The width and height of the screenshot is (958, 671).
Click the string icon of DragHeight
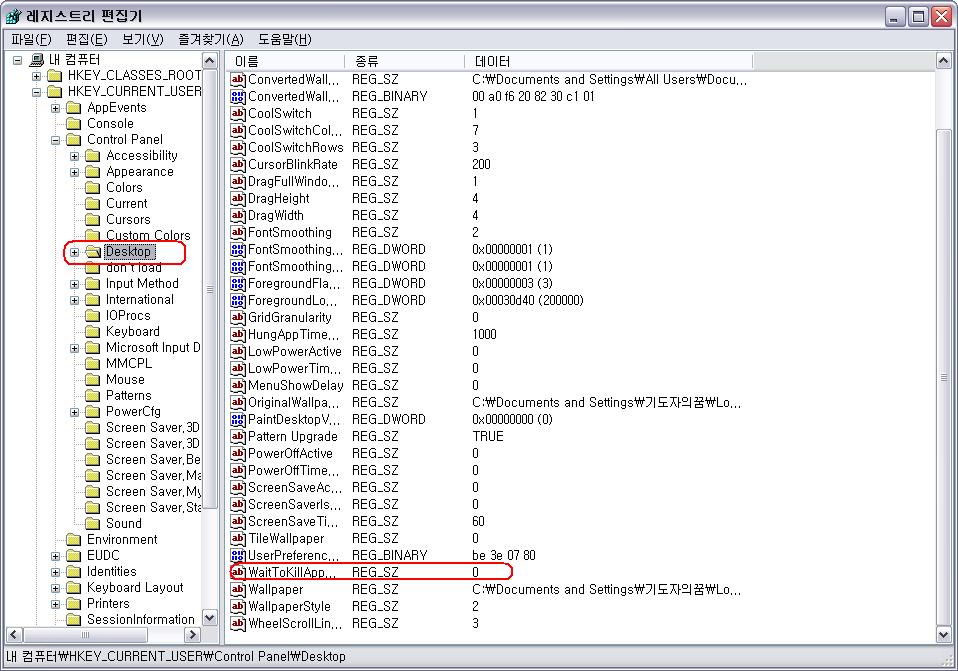(238, 199)
